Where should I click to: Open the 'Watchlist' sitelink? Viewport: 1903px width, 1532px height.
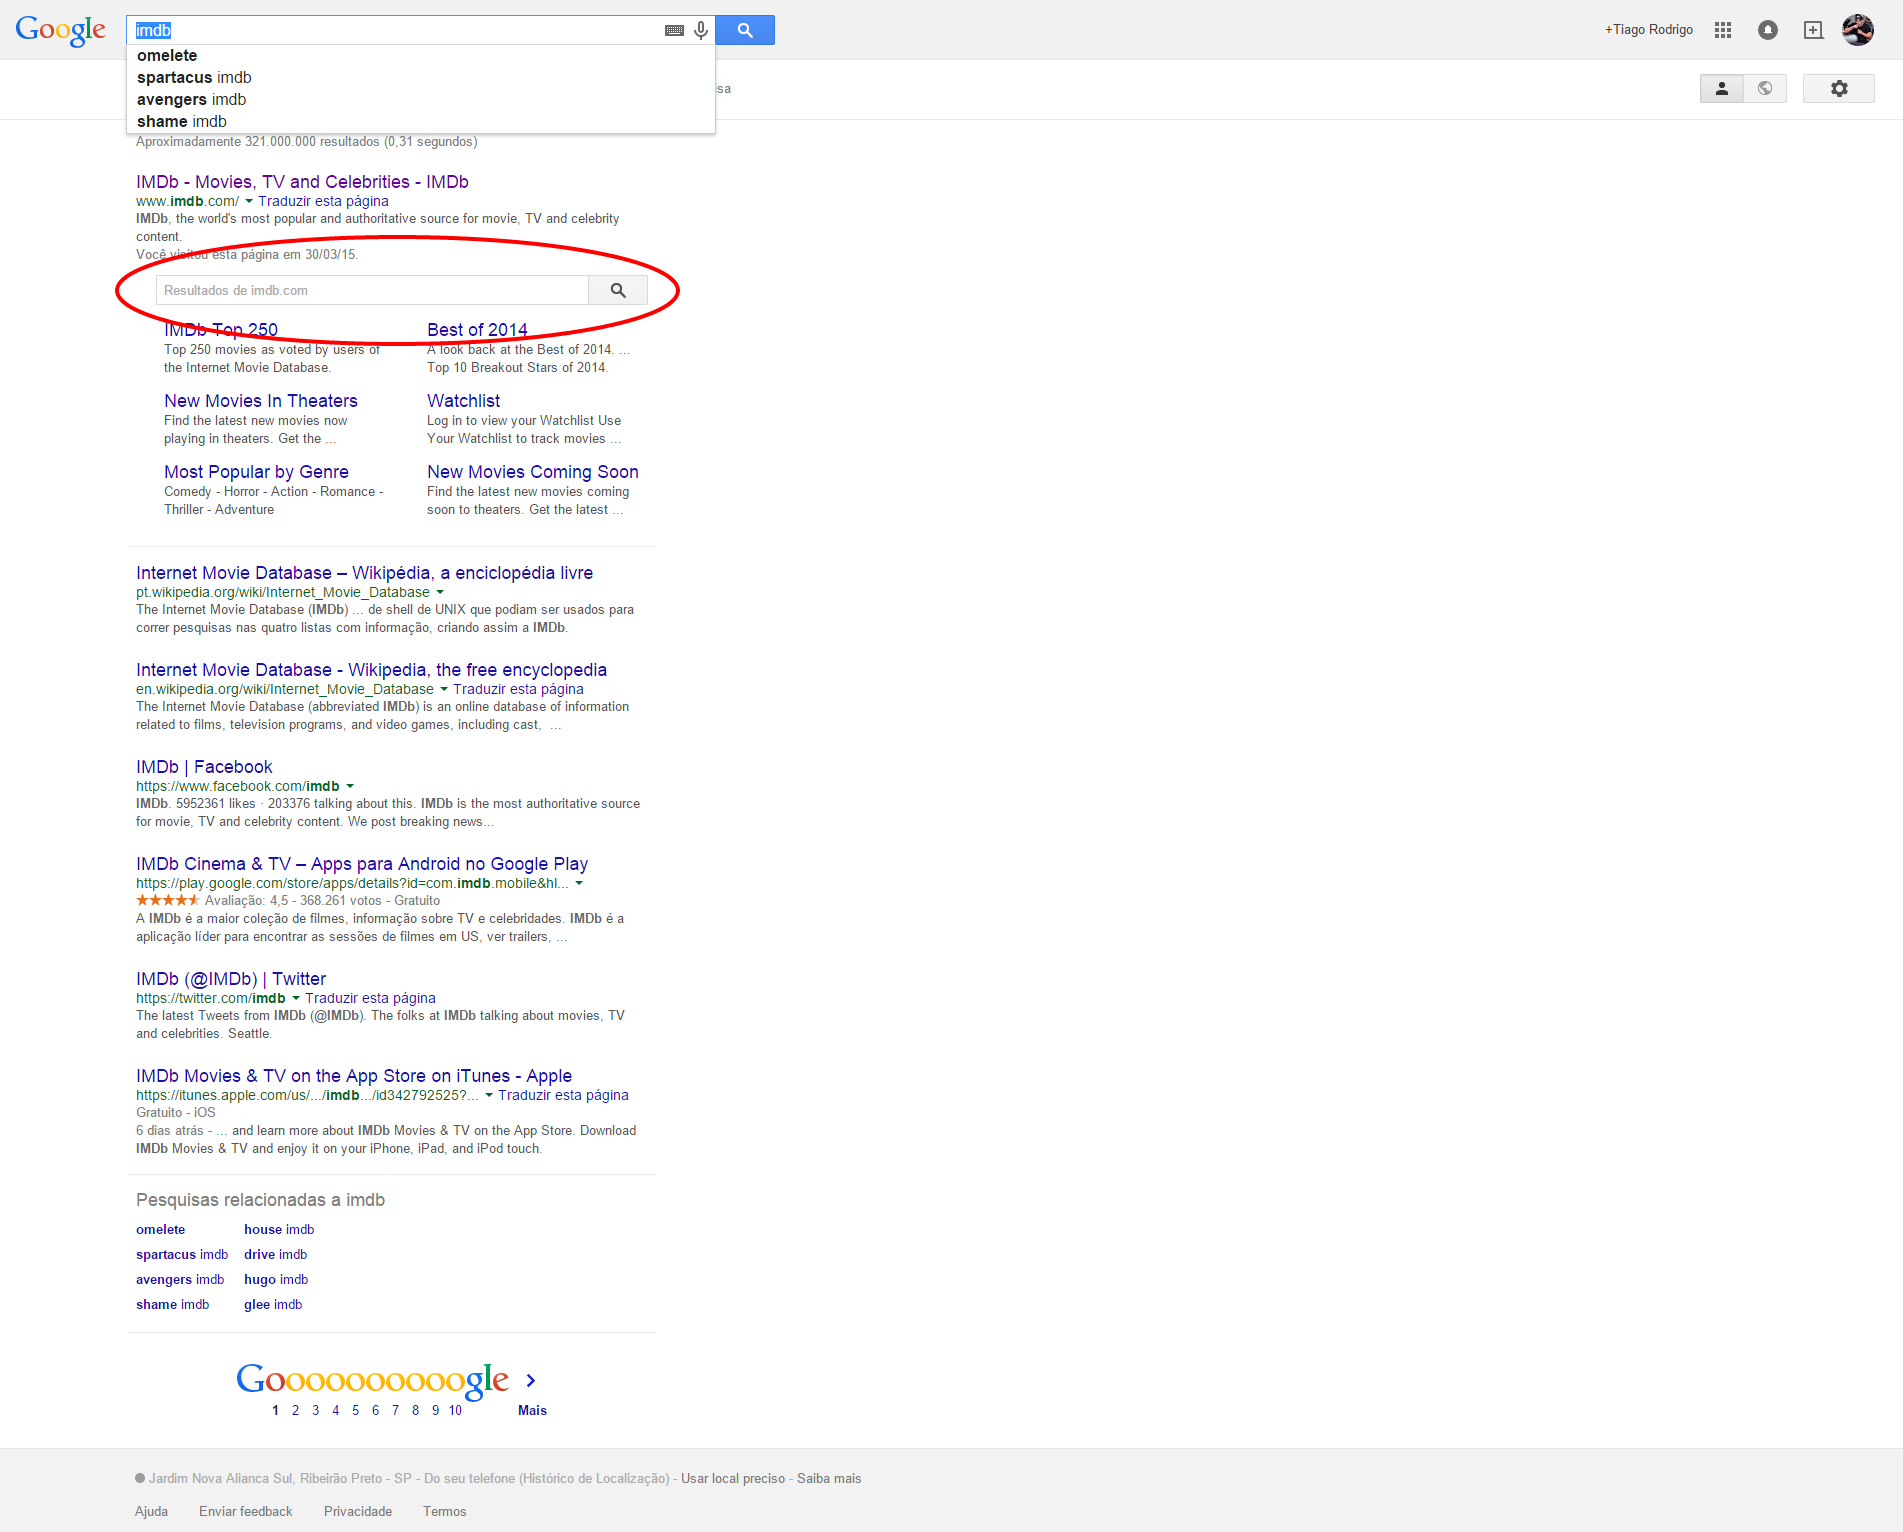coord(464,401)
